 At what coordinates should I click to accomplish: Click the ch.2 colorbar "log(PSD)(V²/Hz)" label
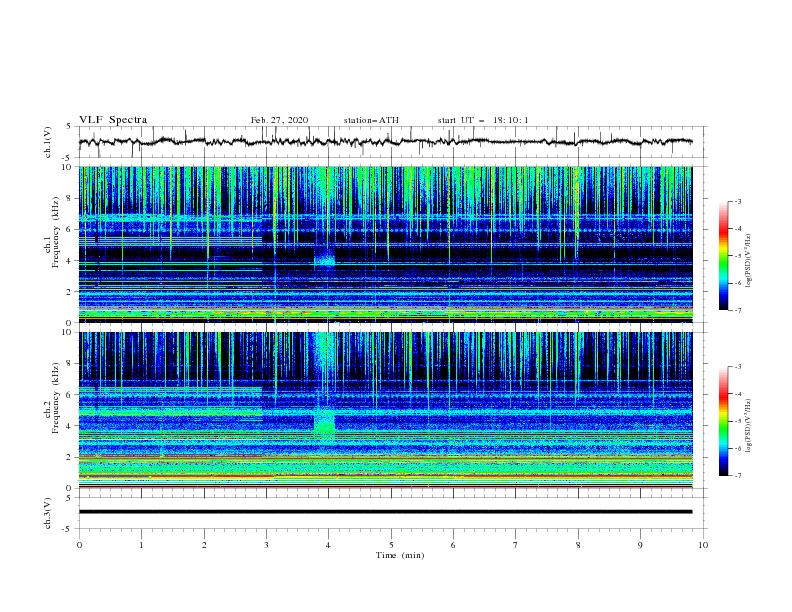coord(748,426)
